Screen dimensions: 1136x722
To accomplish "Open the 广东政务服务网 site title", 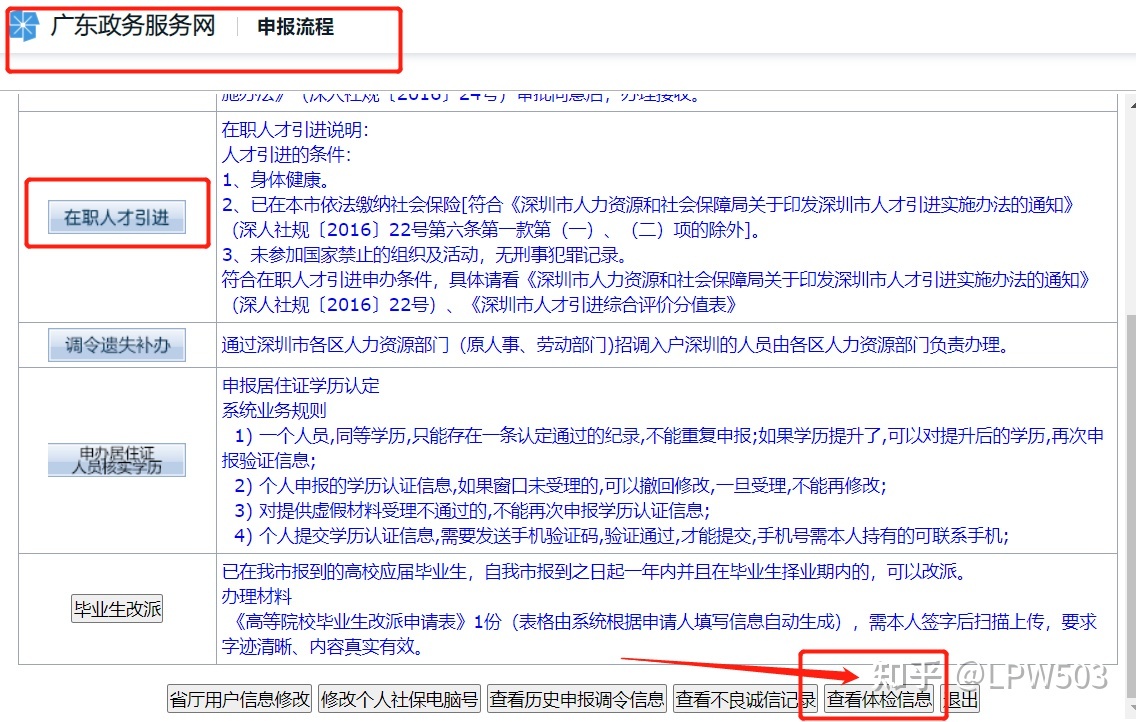I will point(133,26).
